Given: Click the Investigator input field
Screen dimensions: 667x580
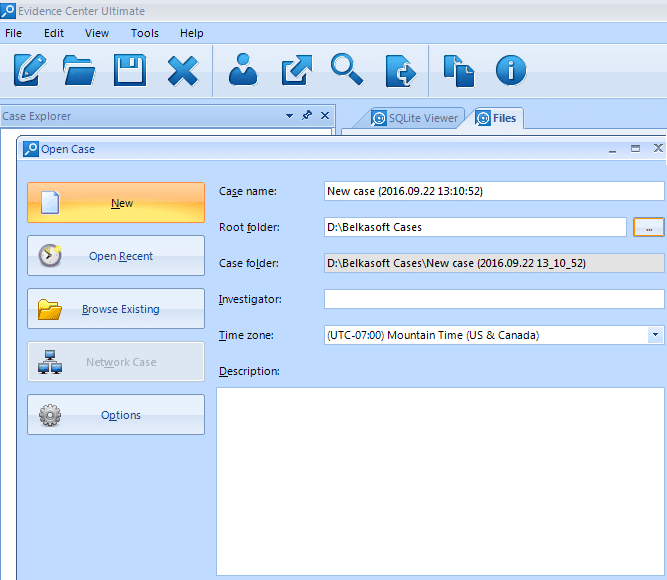Looking at the screenshot, I should tap(494, 299).
